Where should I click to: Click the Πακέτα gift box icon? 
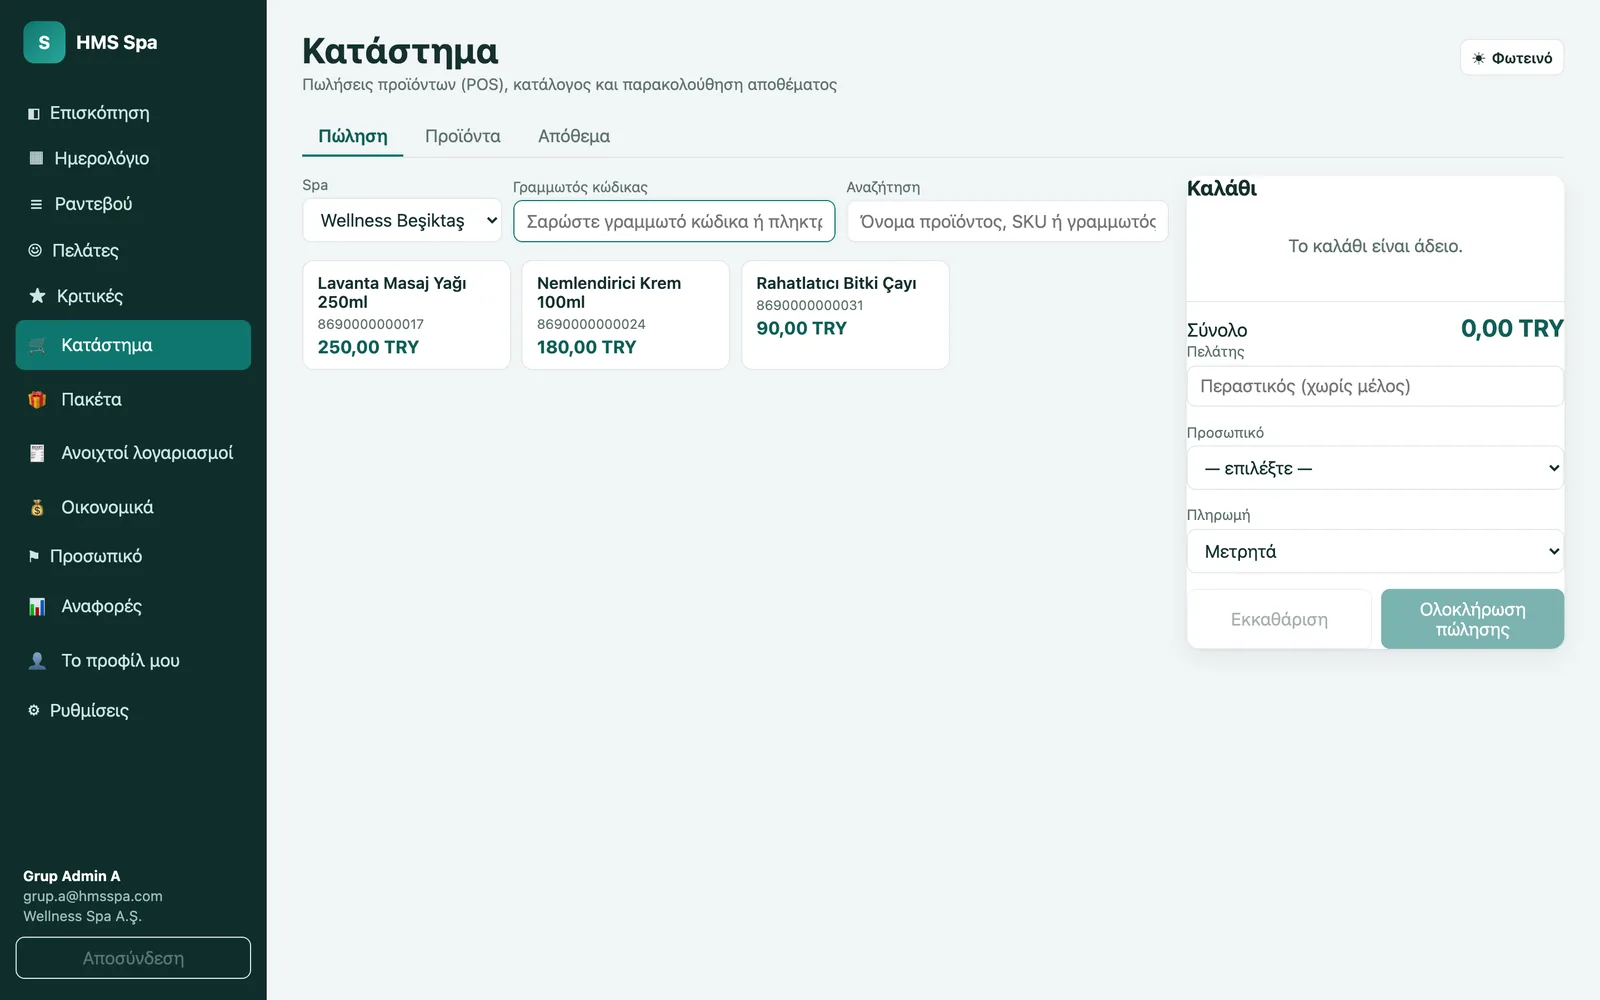[x=37, y=400]
